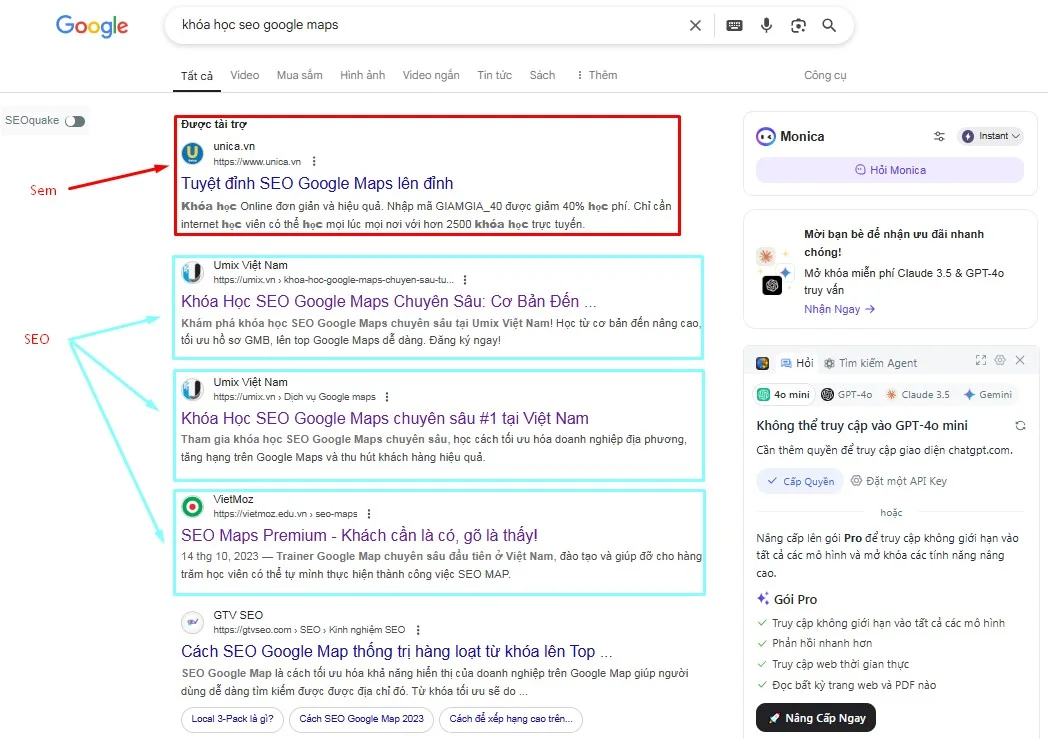Switch to Tìm kiếm Agent tab
This screenshot has height=739, width=1048.
tap(870, 363)
